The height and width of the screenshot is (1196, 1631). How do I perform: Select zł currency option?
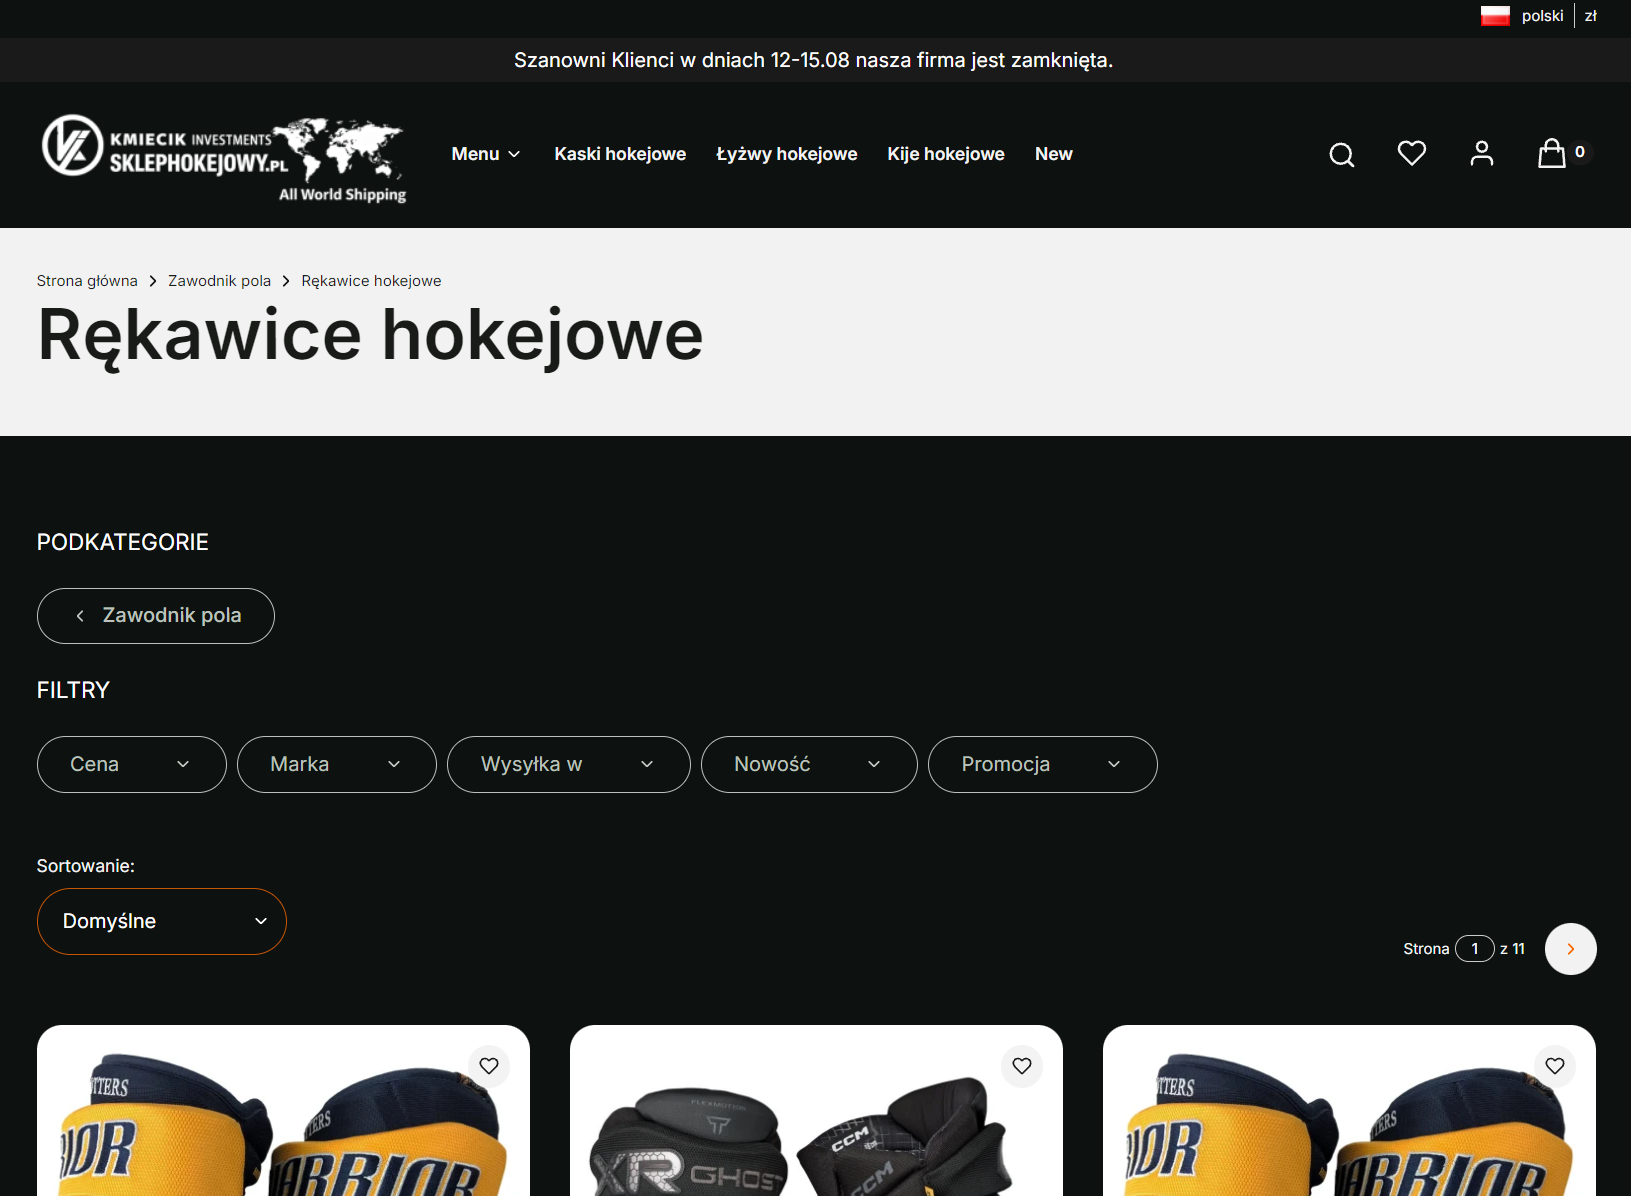(x=1591, y=16)
